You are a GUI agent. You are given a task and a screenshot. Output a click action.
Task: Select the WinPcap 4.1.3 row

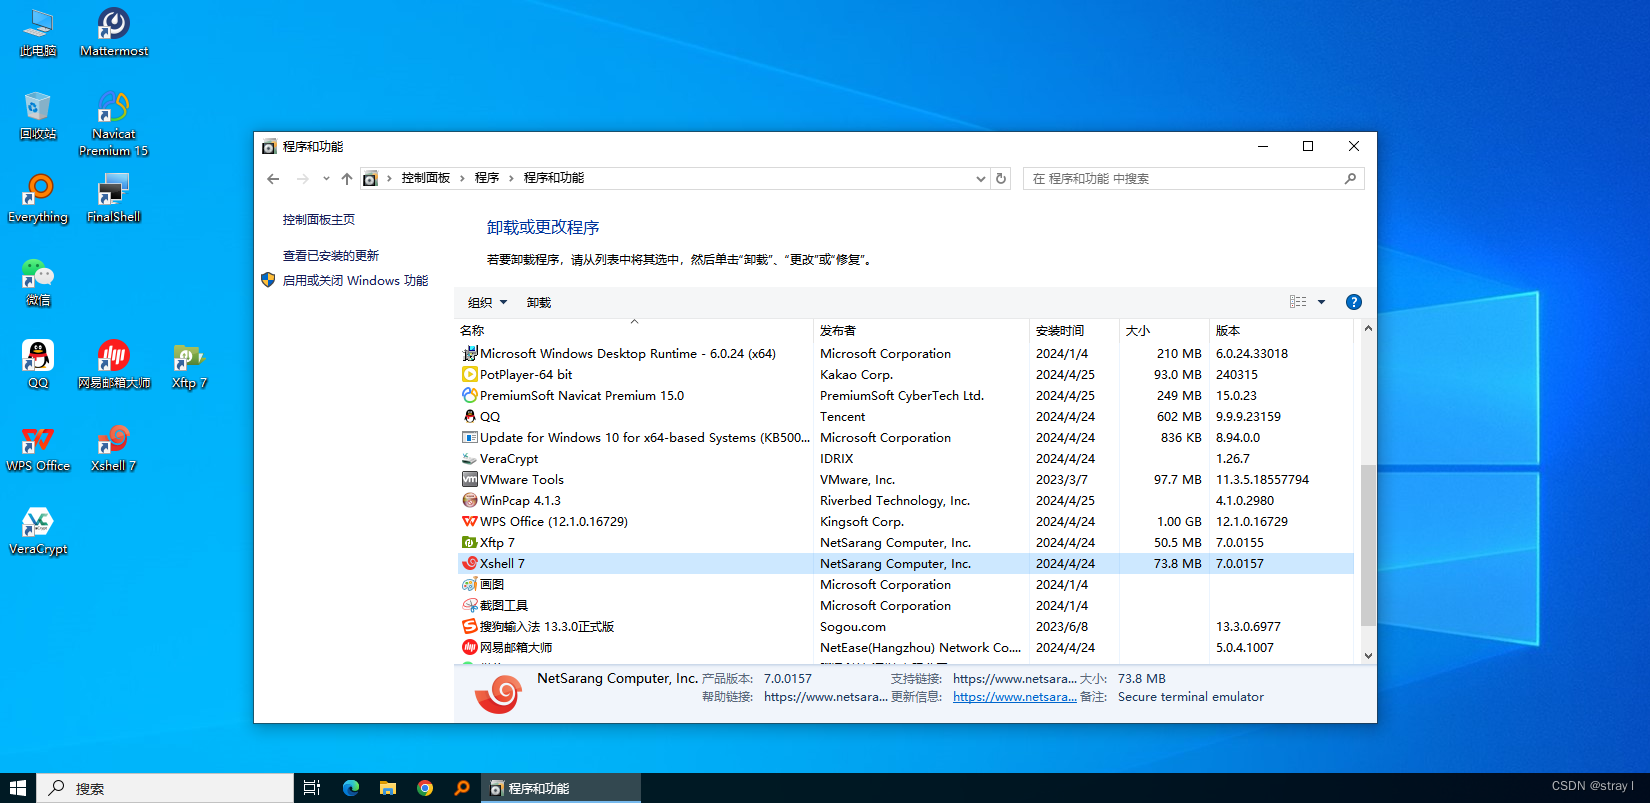pos(905,501)
